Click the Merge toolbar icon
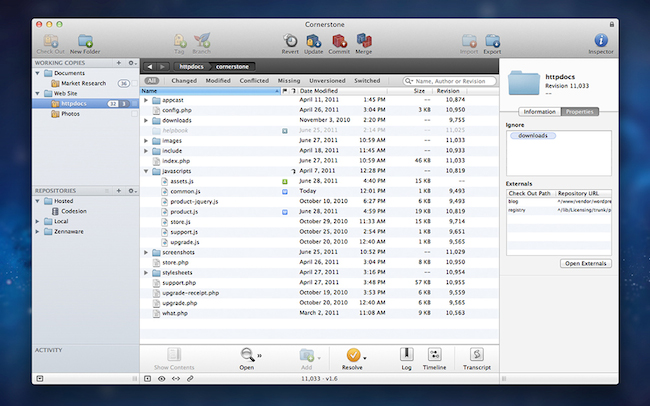This screenshot has height=406, width=650. pos(363,39)
